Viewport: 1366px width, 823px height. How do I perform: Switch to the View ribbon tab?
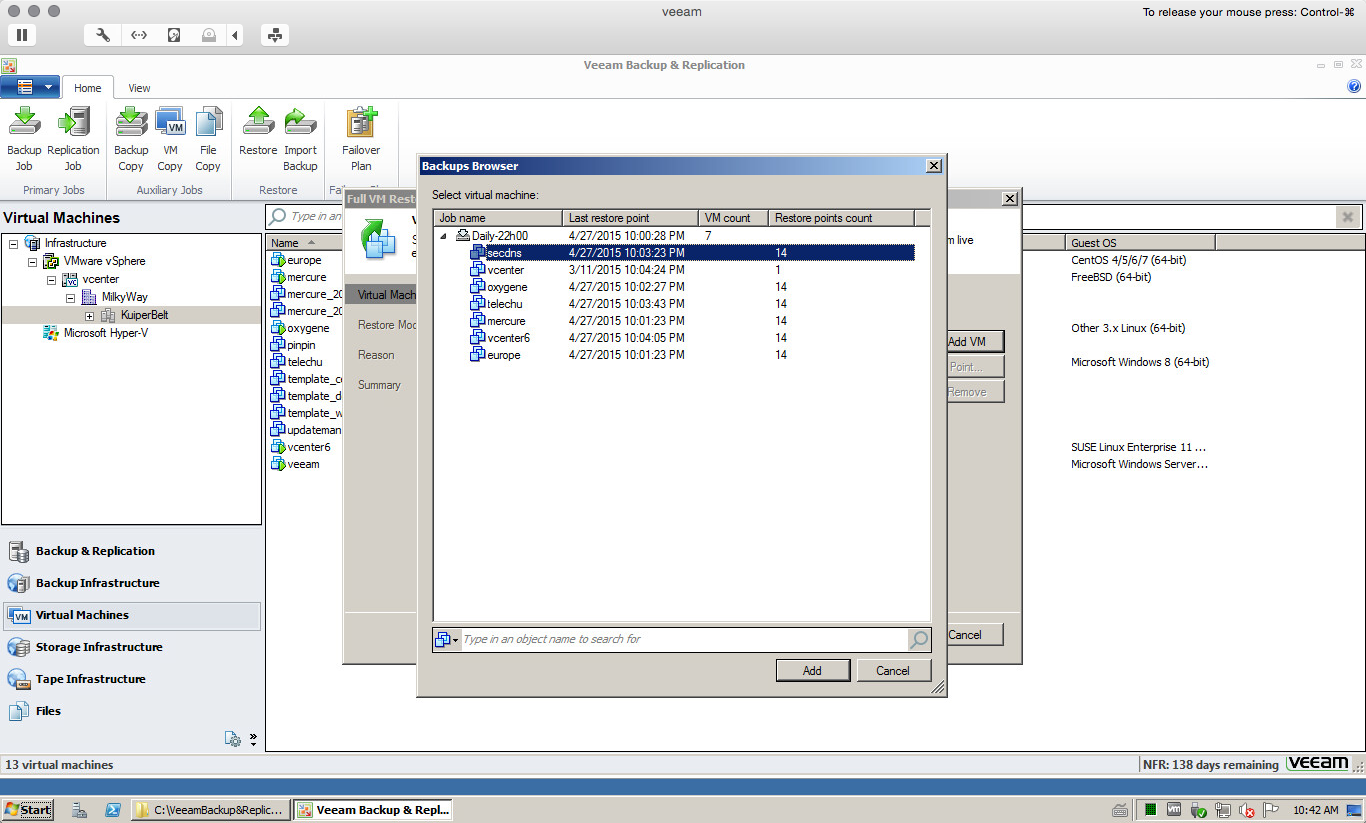[139, 88]
